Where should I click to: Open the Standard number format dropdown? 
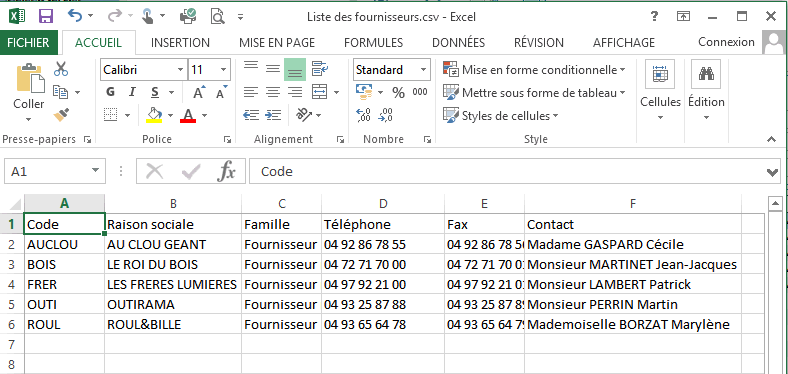pyautogui.click(x=424, y=70)
